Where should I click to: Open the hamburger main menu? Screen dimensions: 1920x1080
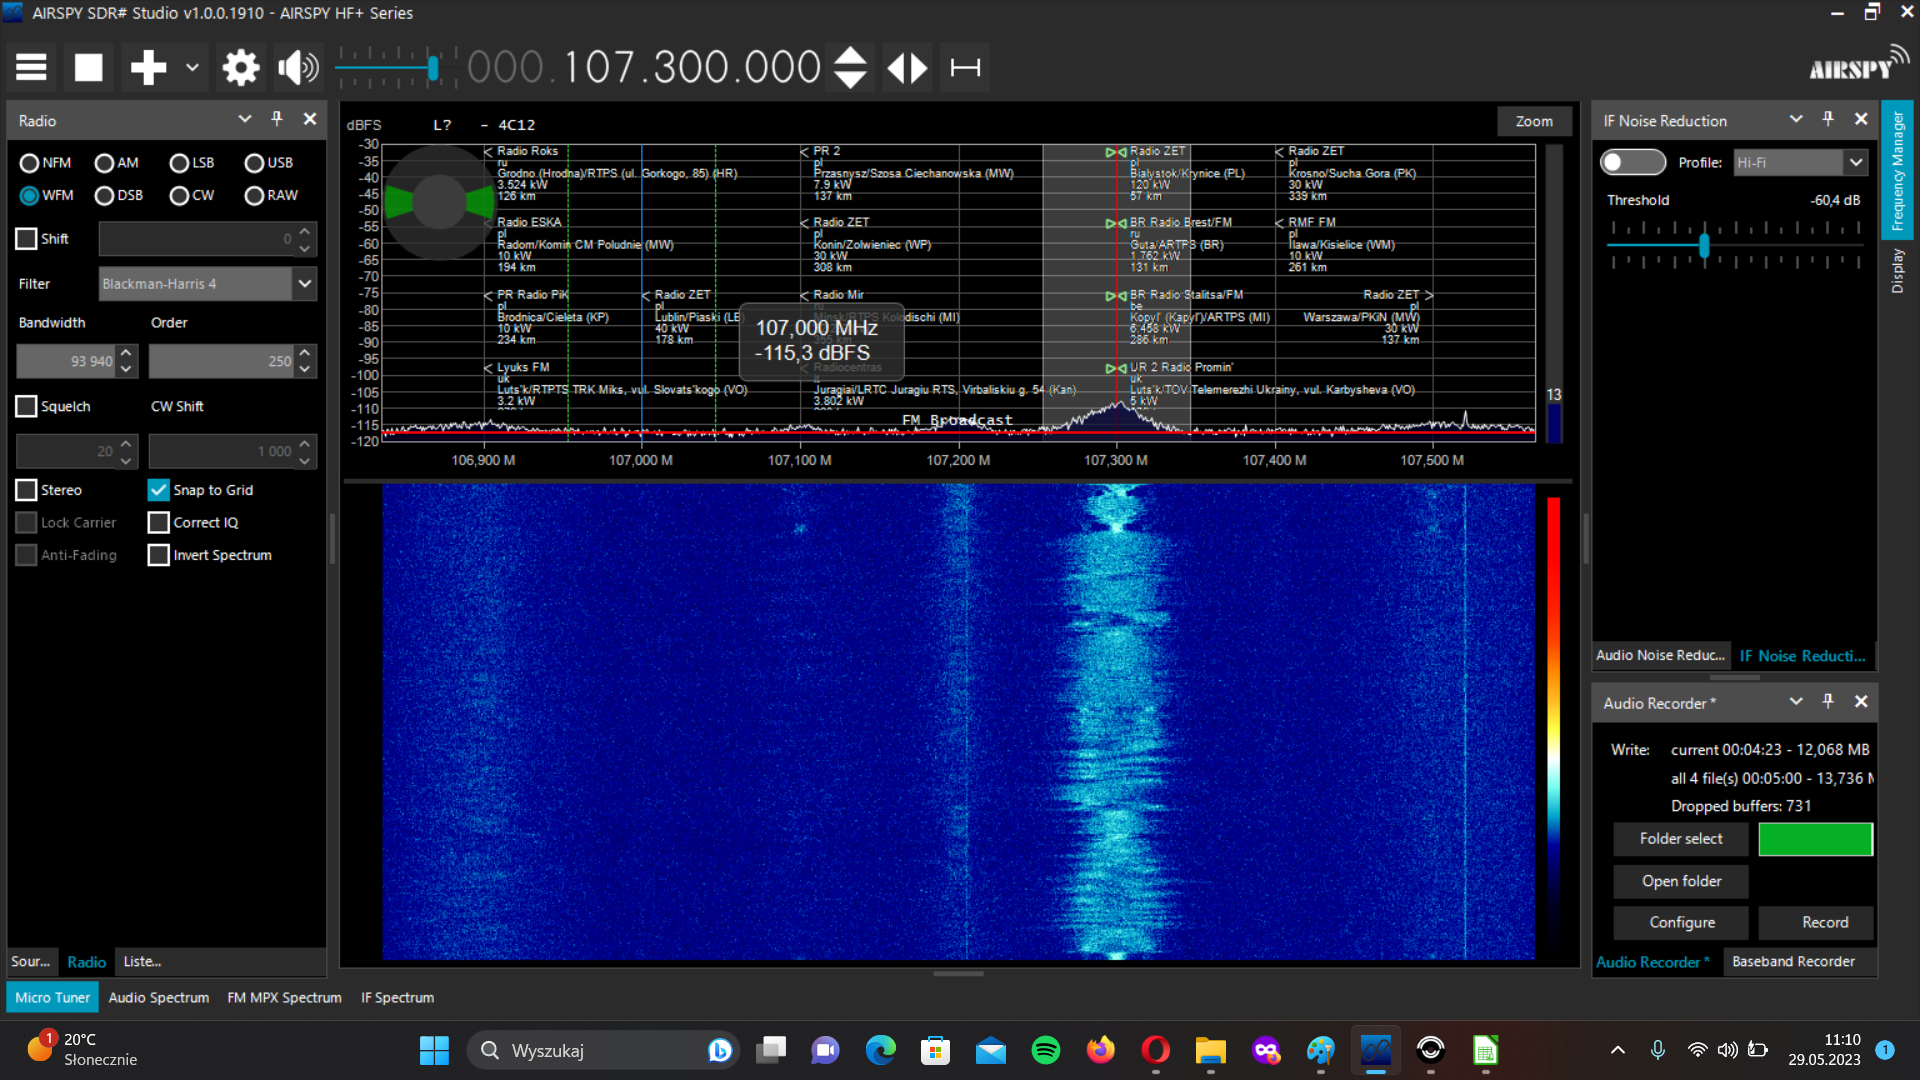click(31, 68)
